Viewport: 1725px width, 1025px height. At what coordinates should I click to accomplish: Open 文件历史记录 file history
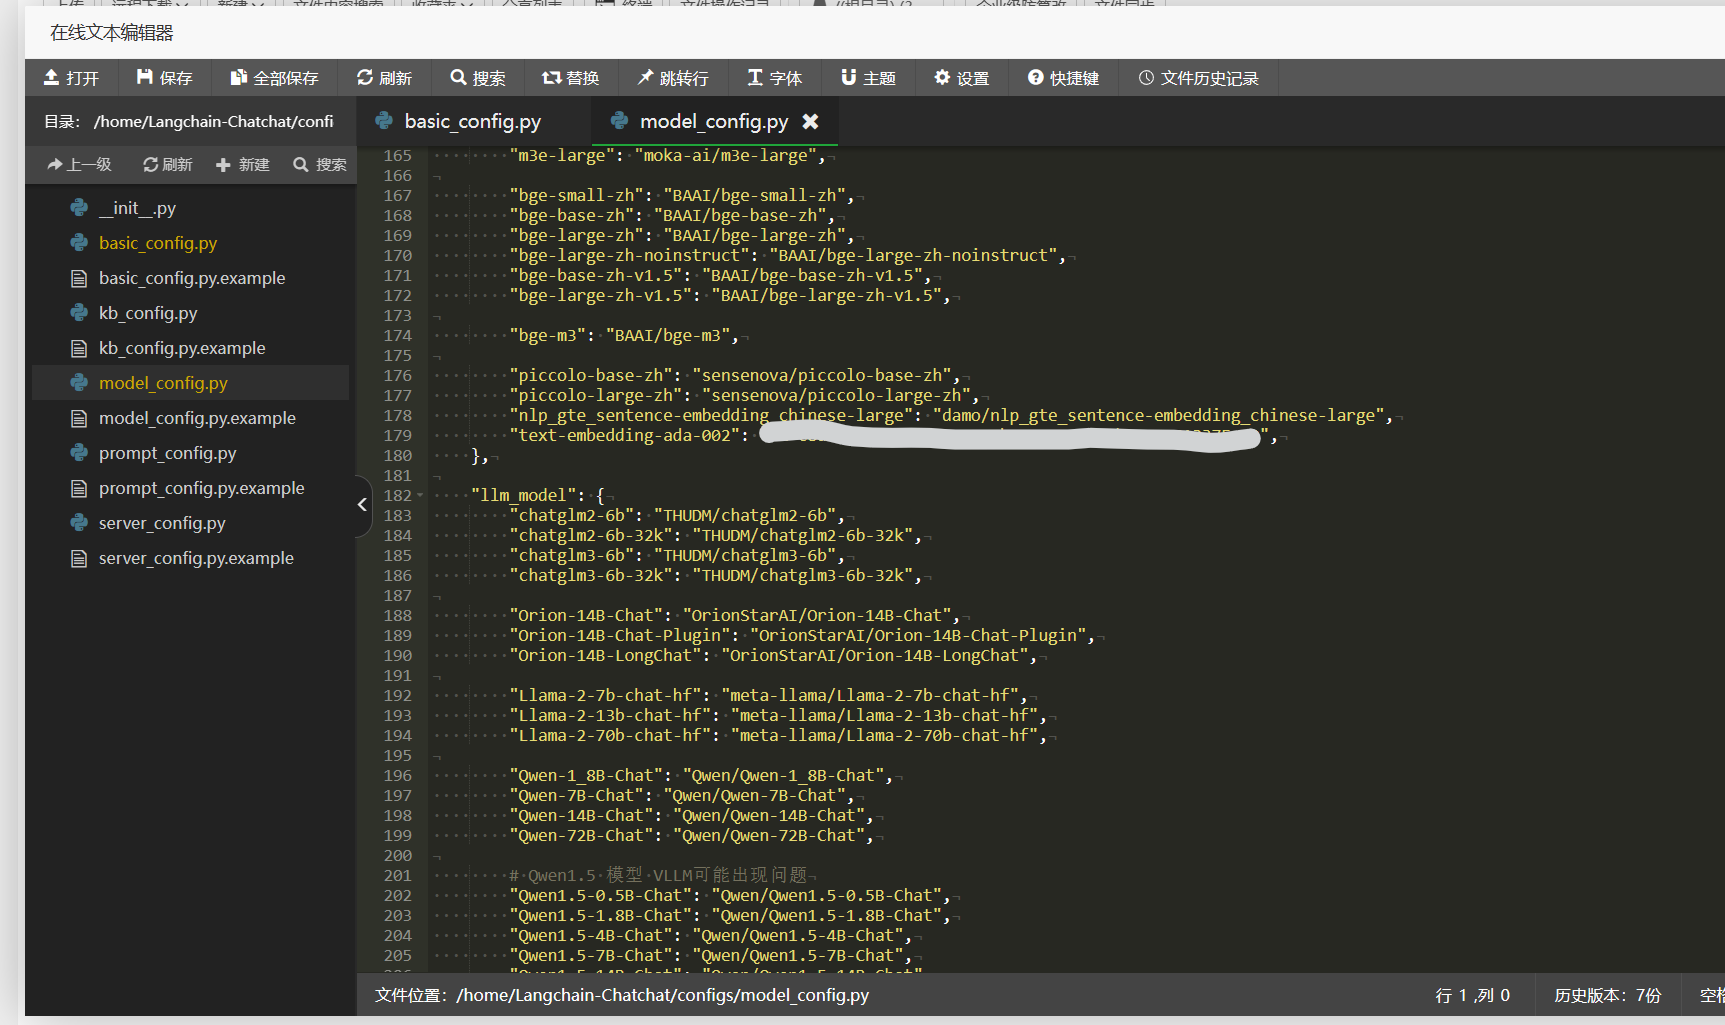click(1198, 78)
